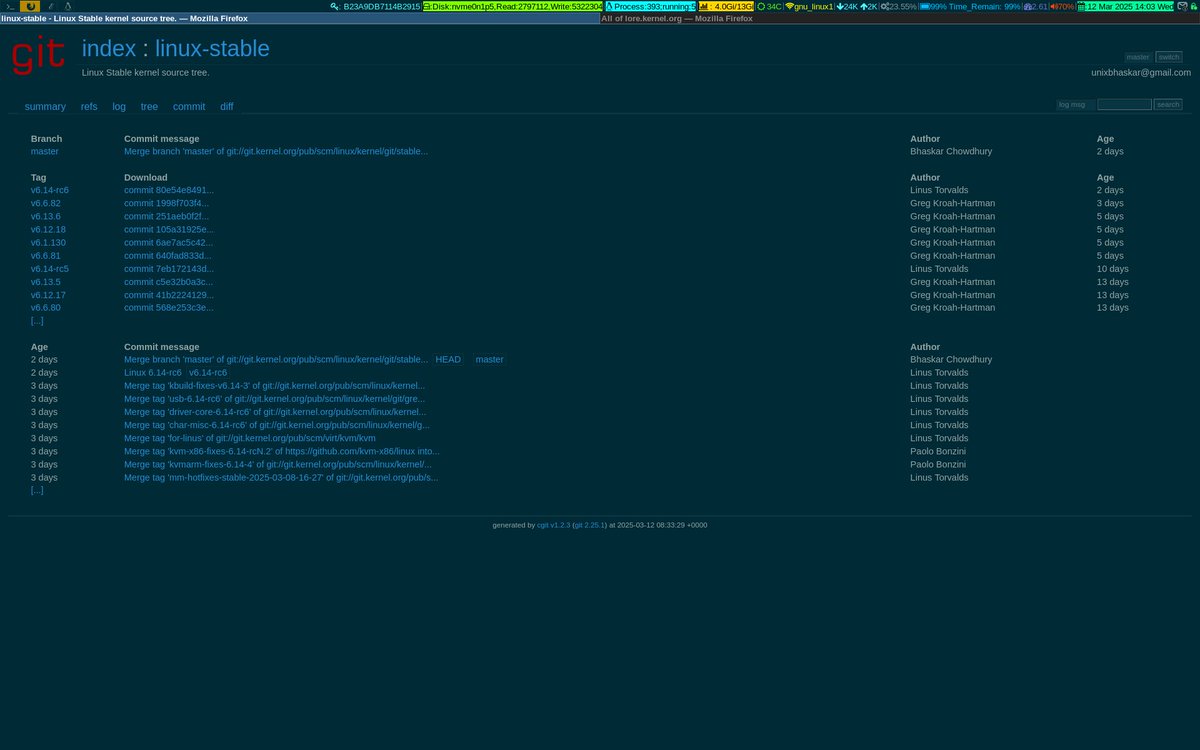Open Merge tag 'driver-core-6.14-rc6' commit
1200x750 pixels.
click(275, 411)
